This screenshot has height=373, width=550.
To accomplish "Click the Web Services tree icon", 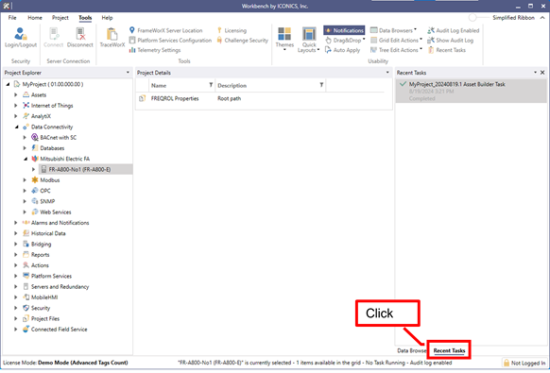I will pyautogui.click(x=35, y=212).
